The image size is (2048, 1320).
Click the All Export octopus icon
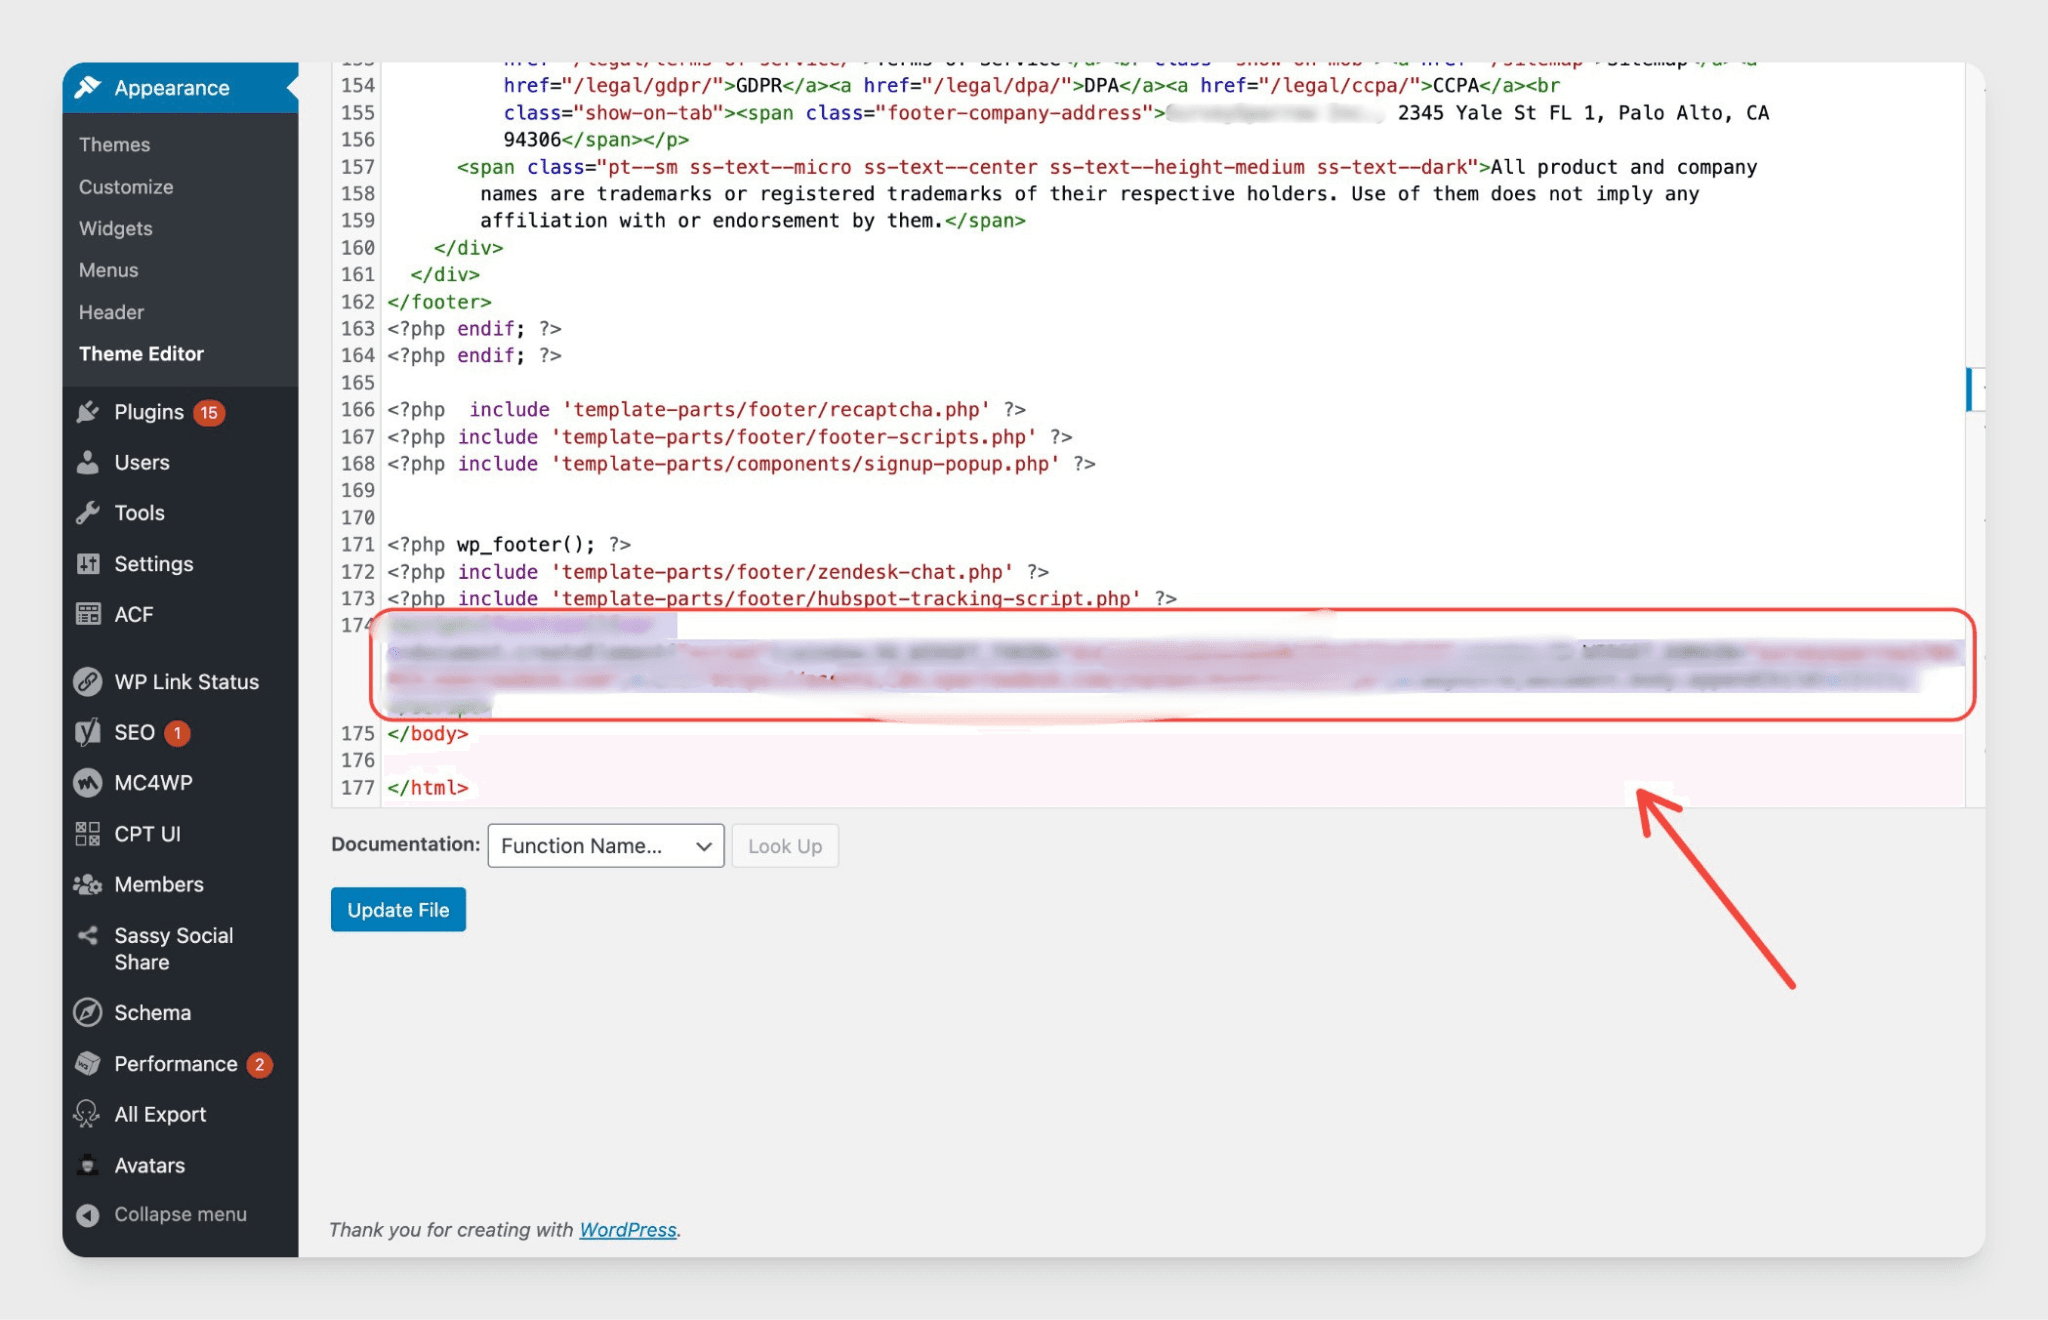click(x=88, y=1114)
